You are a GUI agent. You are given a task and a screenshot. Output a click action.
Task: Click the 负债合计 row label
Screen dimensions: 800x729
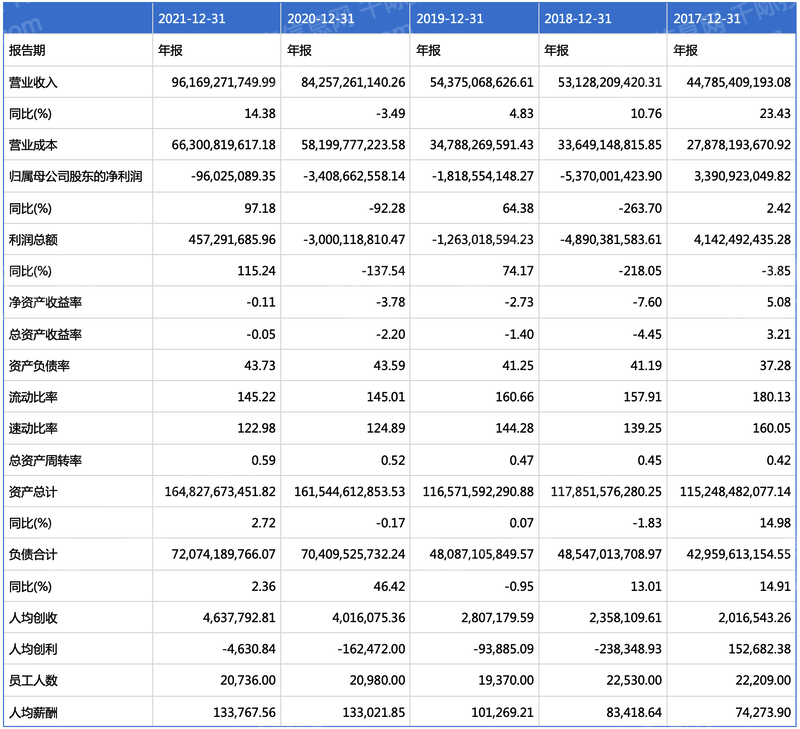(x=33, y=554)
